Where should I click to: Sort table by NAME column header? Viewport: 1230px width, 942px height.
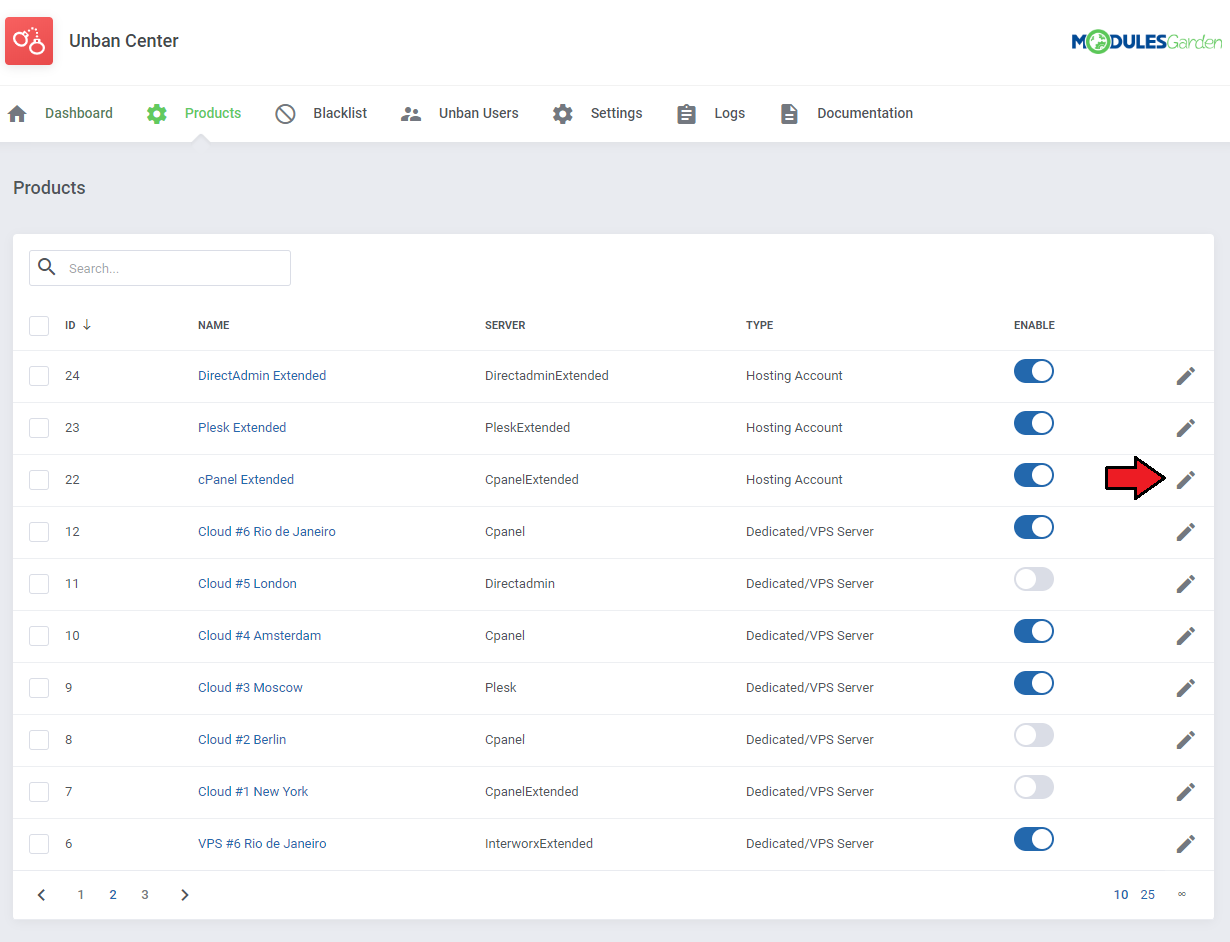(214, 325)
